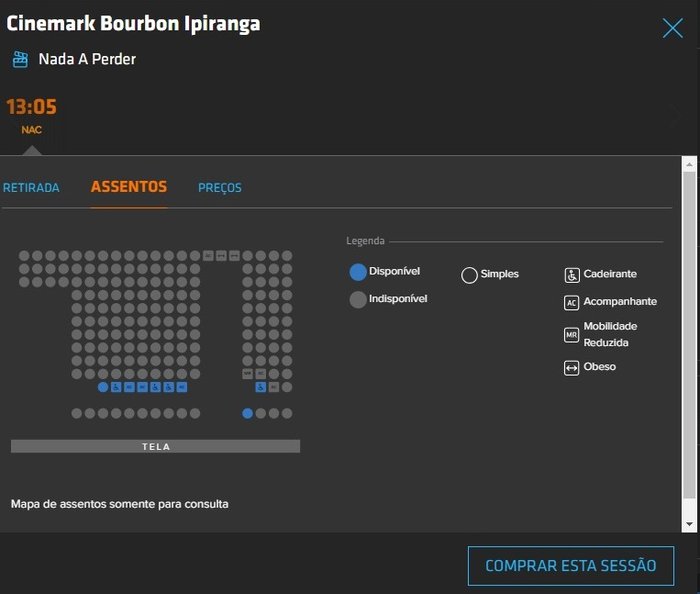The height and width of the screenshot is (594, 700).
Task: Click the first gray square seat in the back row
Action: [208, 255]
